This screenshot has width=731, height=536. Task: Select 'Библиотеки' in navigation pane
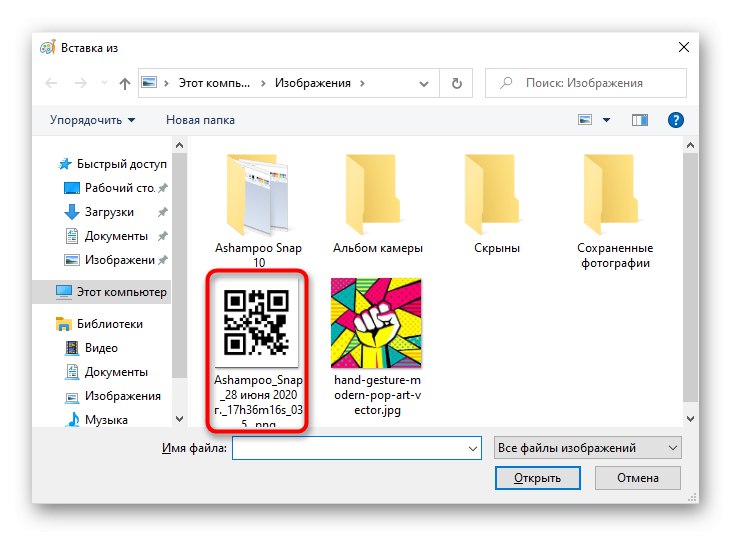110,324
